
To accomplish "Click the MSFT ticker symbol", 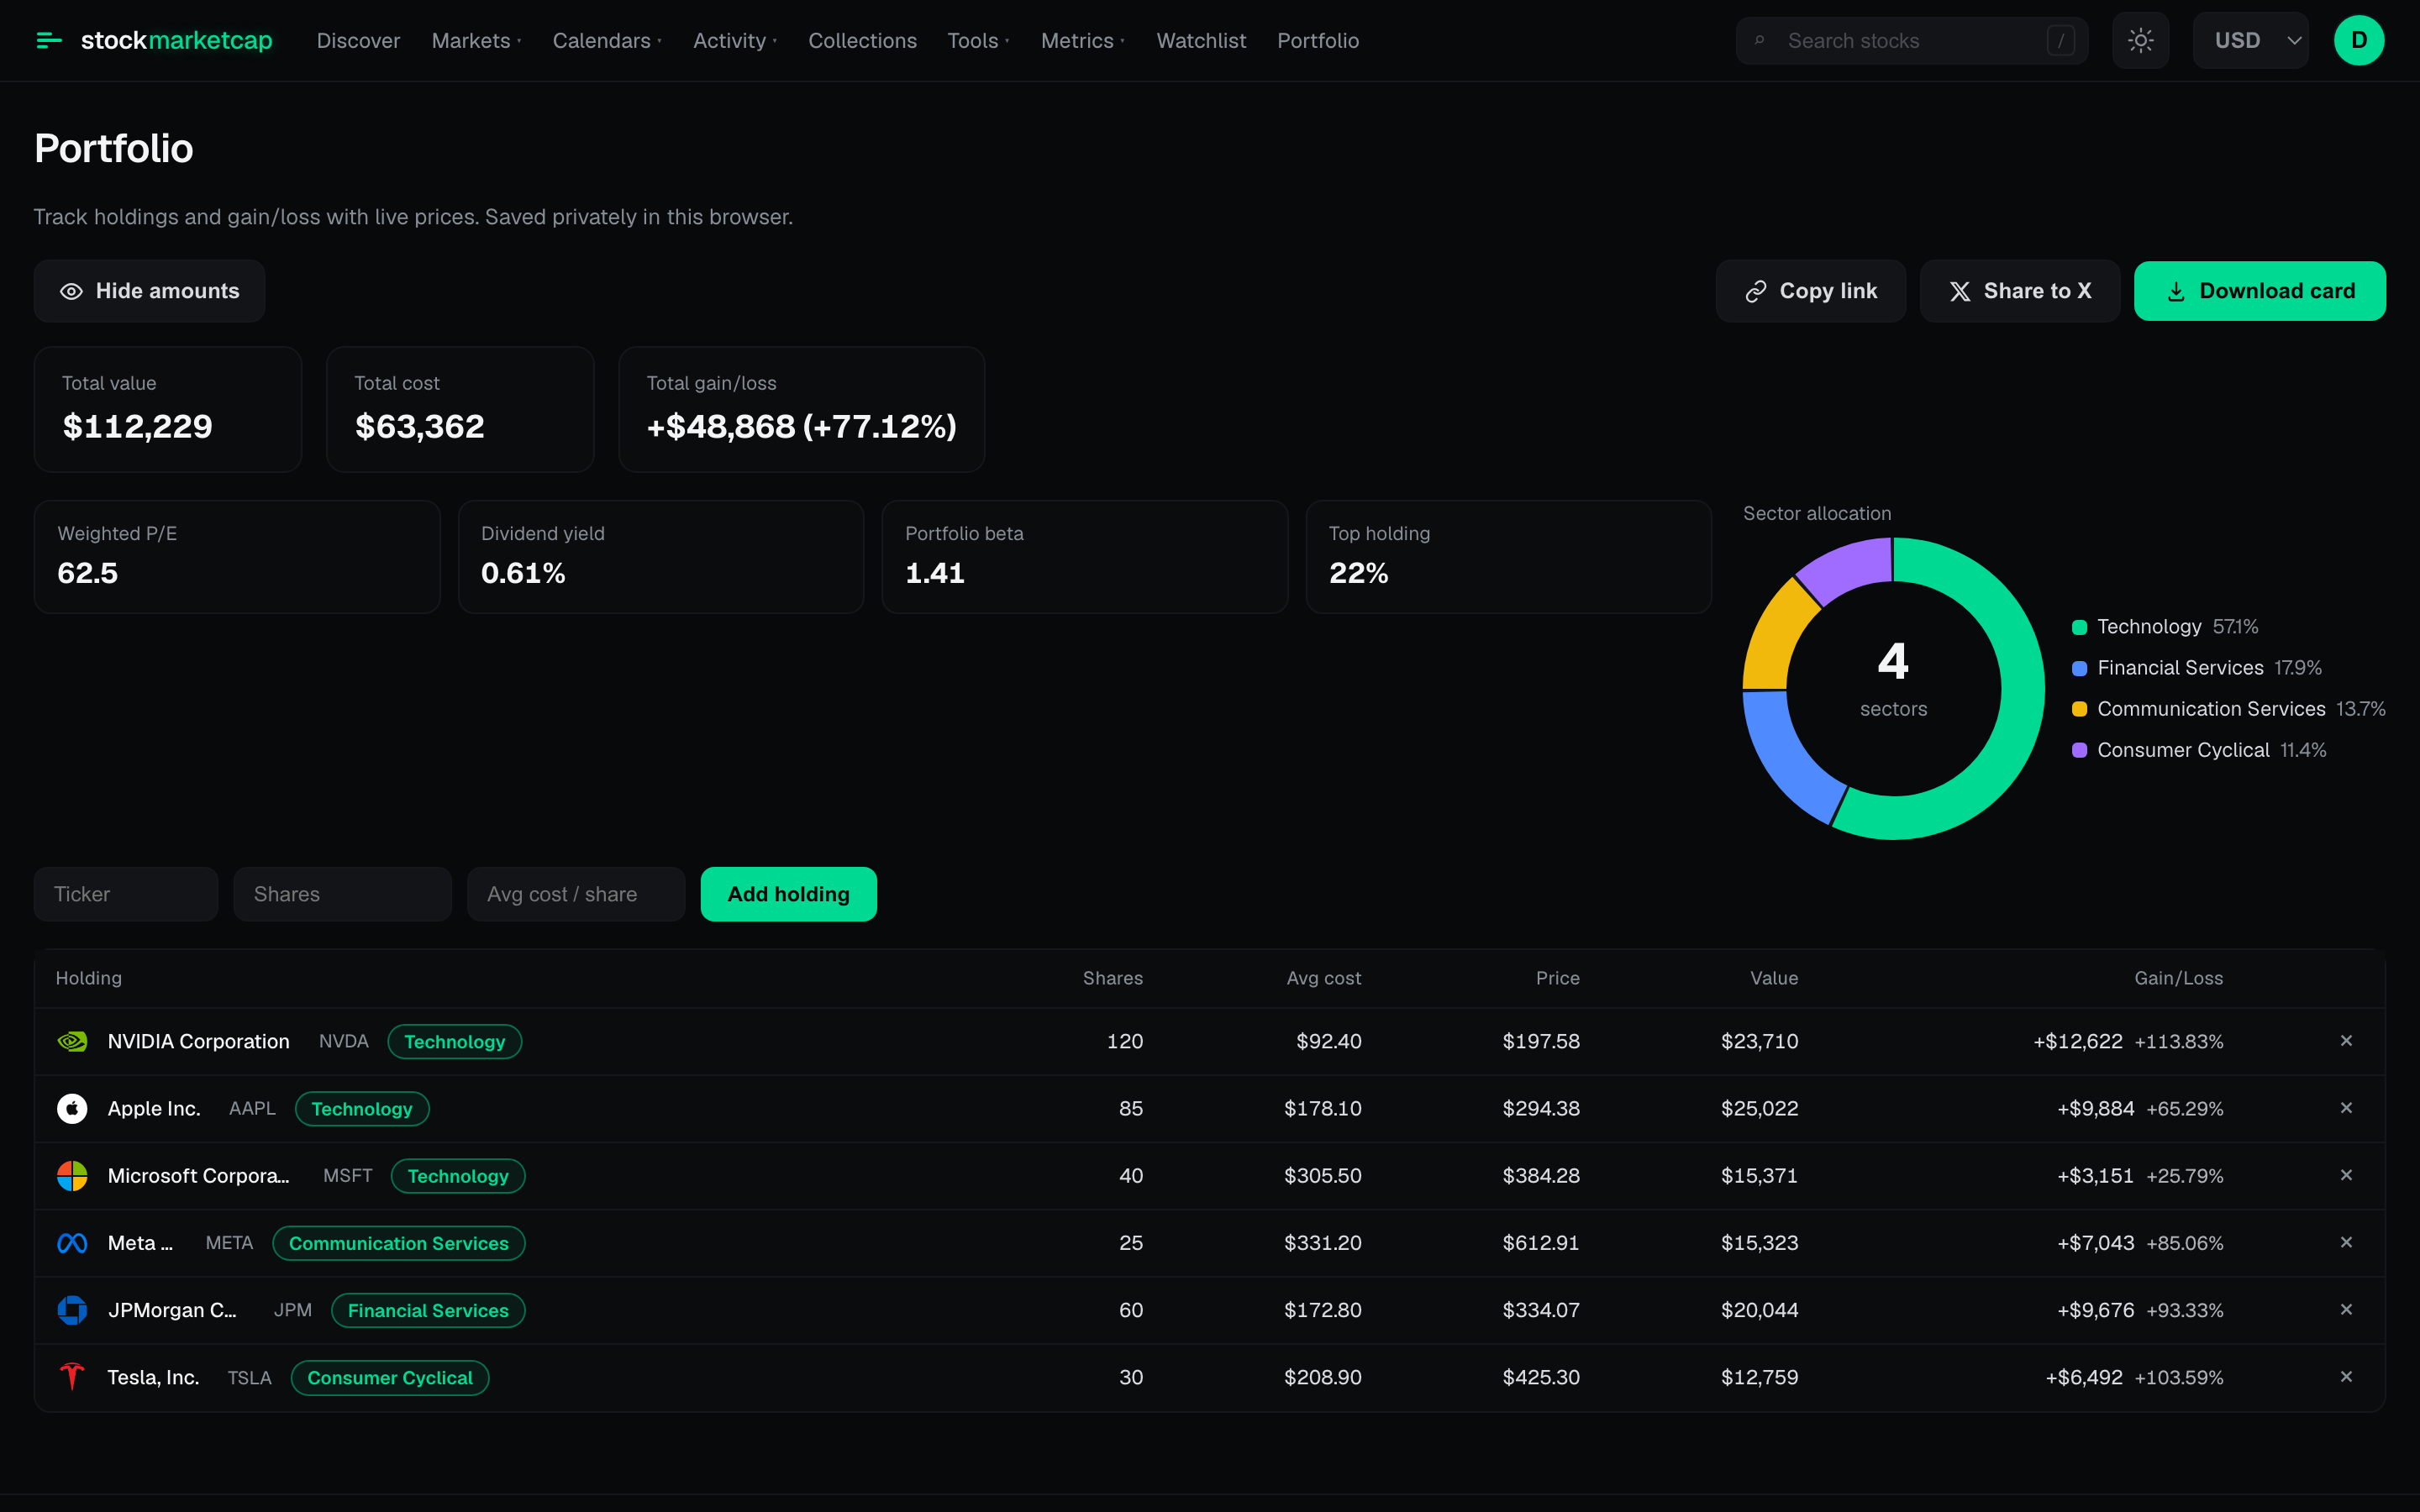I will point(347,1176).
